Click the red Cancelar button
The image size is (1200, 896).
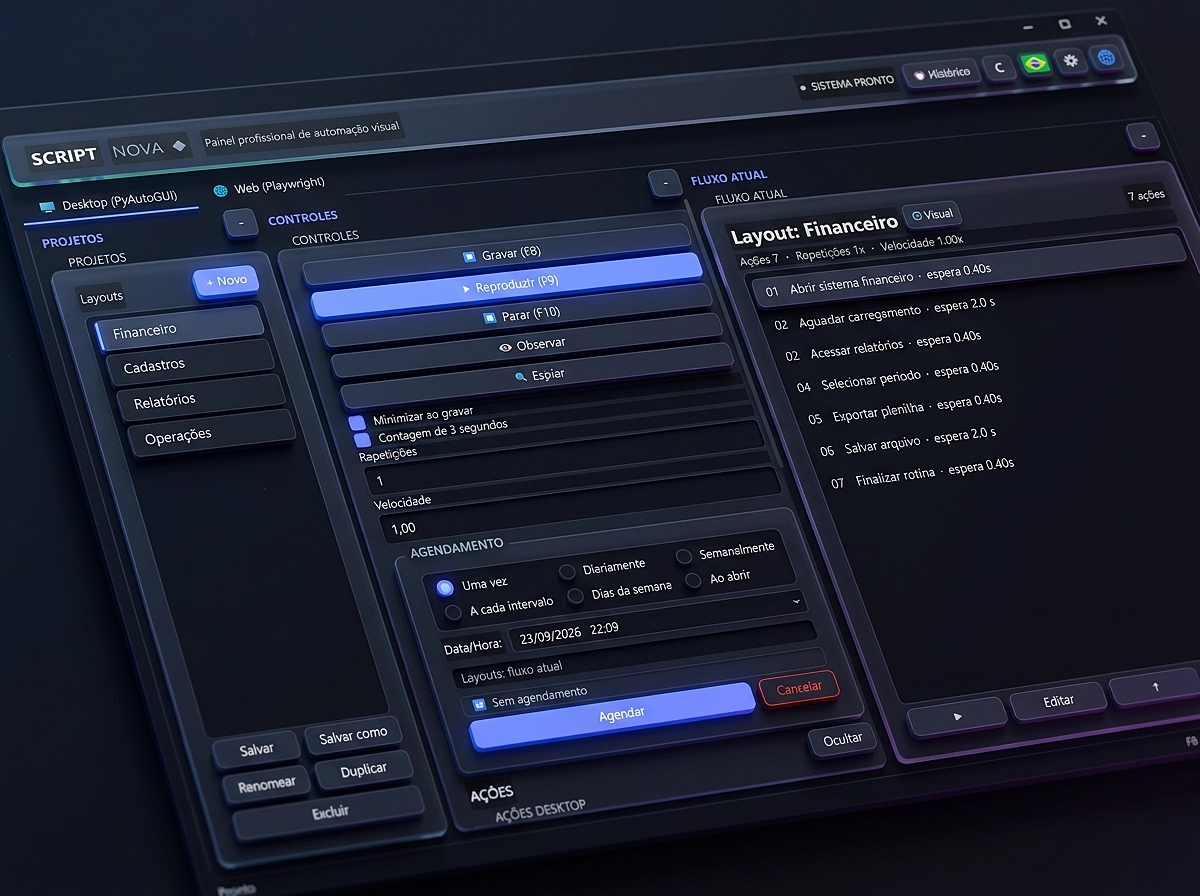click(799, 688)
